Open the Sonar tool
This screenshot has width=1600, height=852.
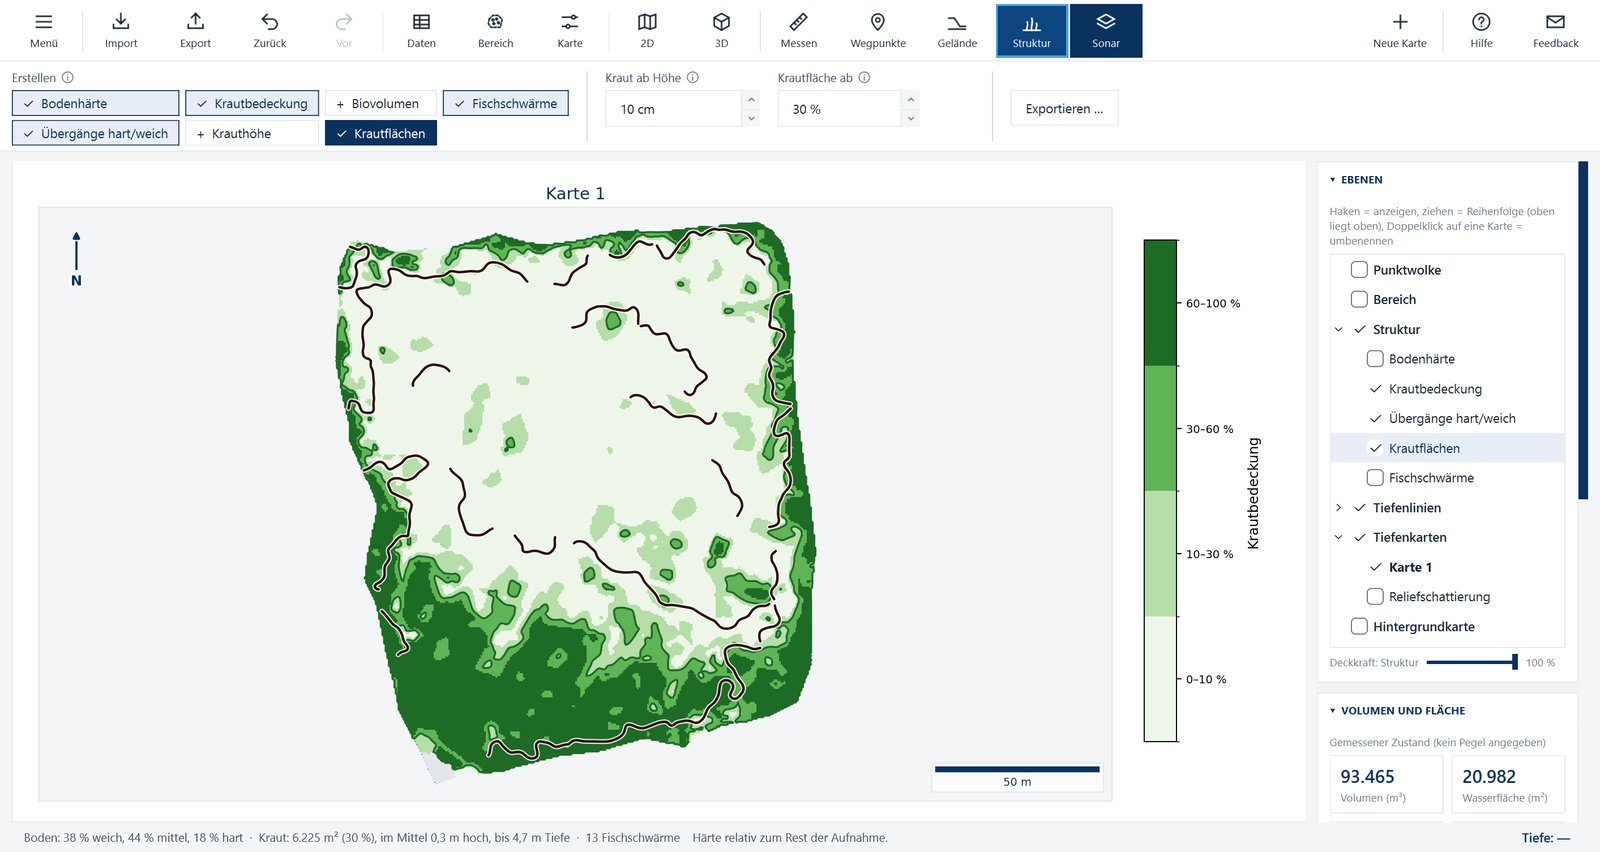pos(1106,31)
